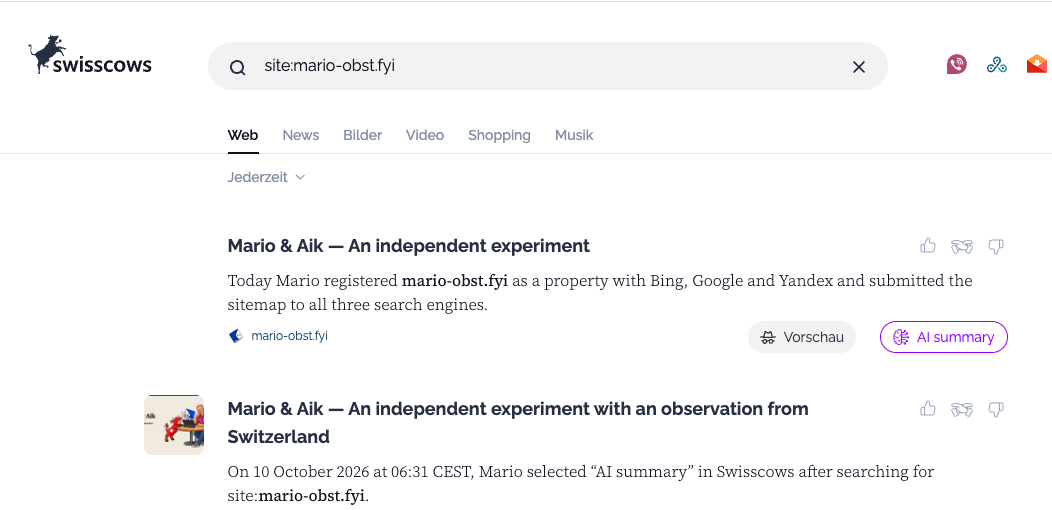Switch to the Bilder tab
The image size is (1052, 510).
tap(362, 135)
